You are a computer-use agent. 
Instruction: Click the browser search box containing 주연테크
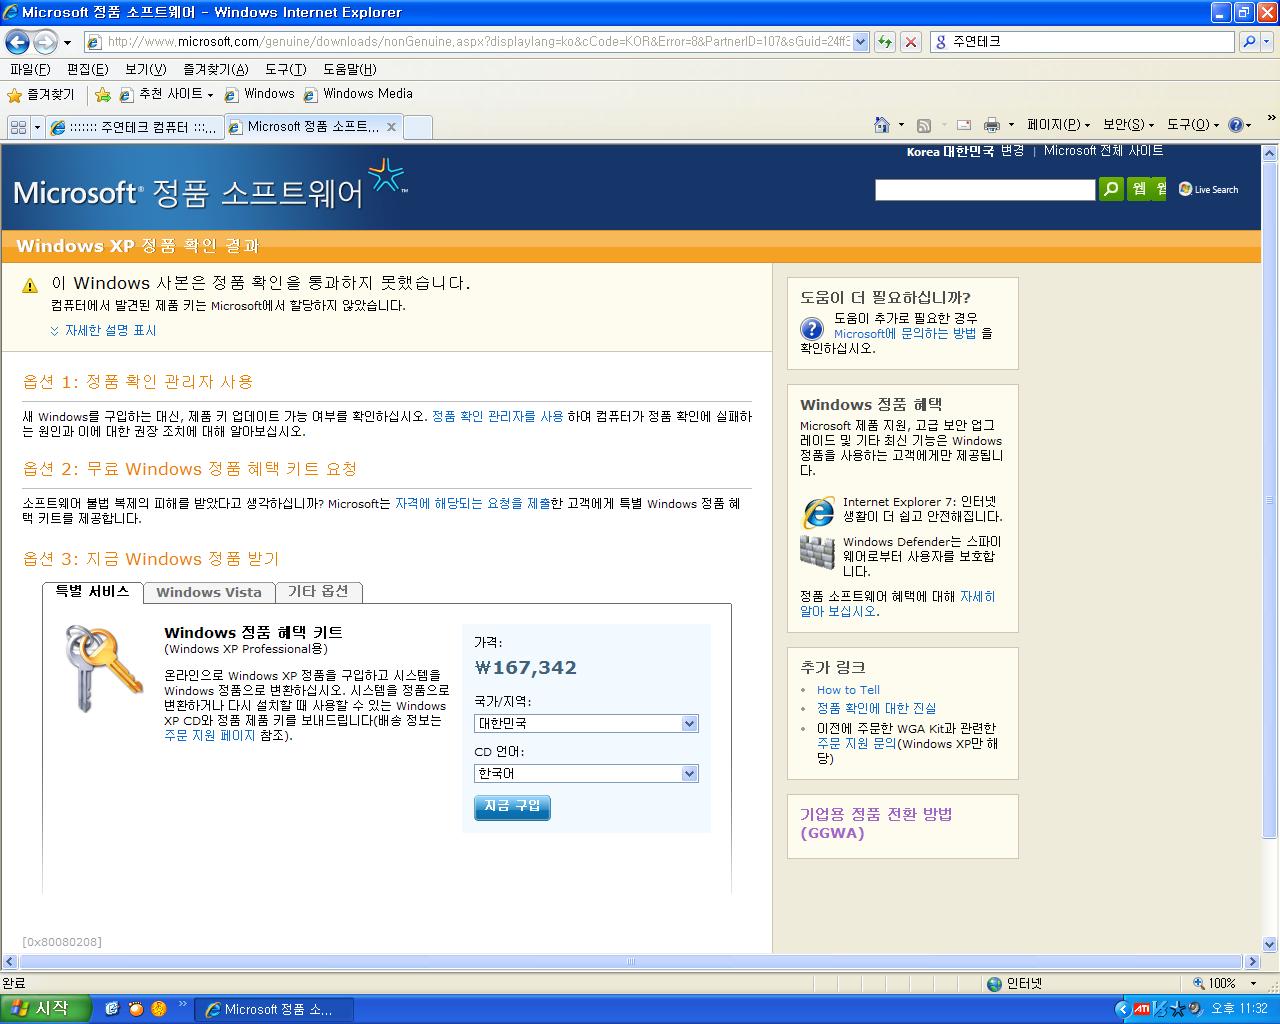coord(1082,42)
